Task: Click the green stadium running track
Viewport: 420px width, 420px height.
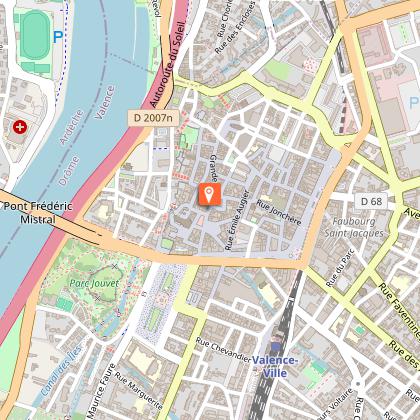Action: coord(35,35)
